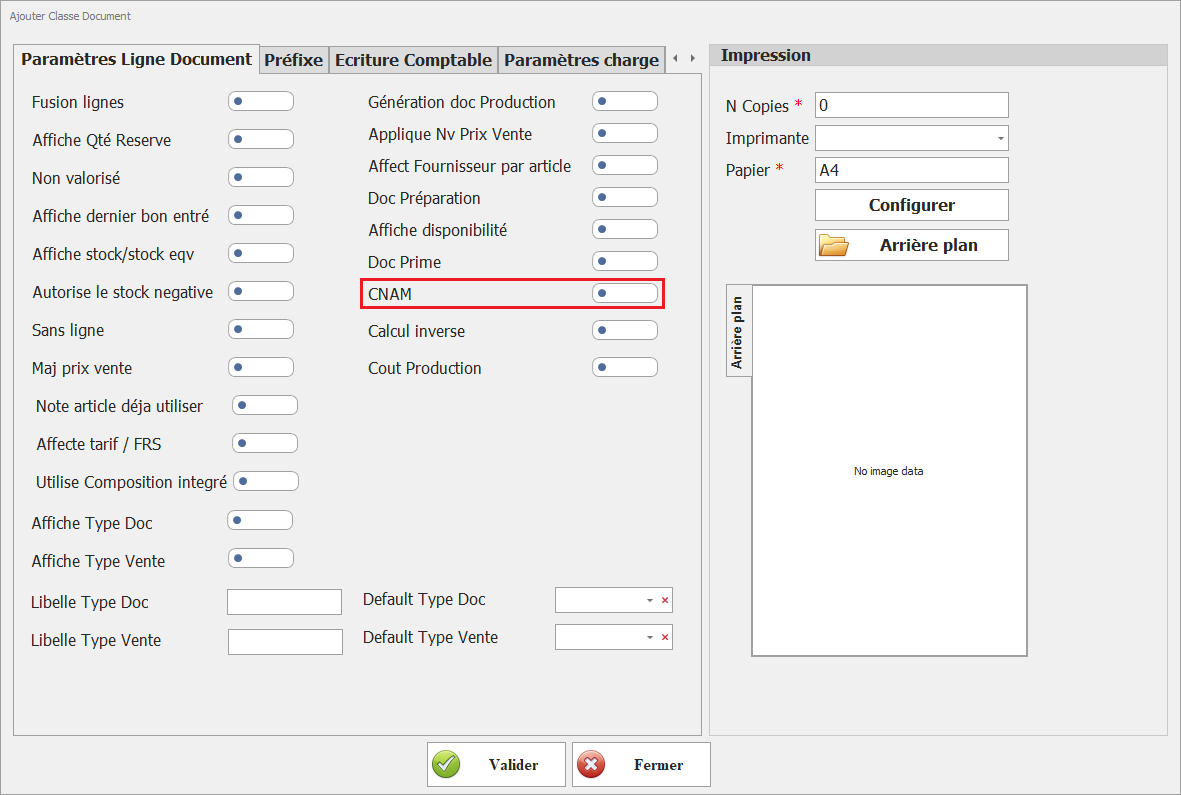The height and width of the screenshot is (795, 1181).
Task: Toggle Affiche Type Vente switch
Action: click(261, 559)
